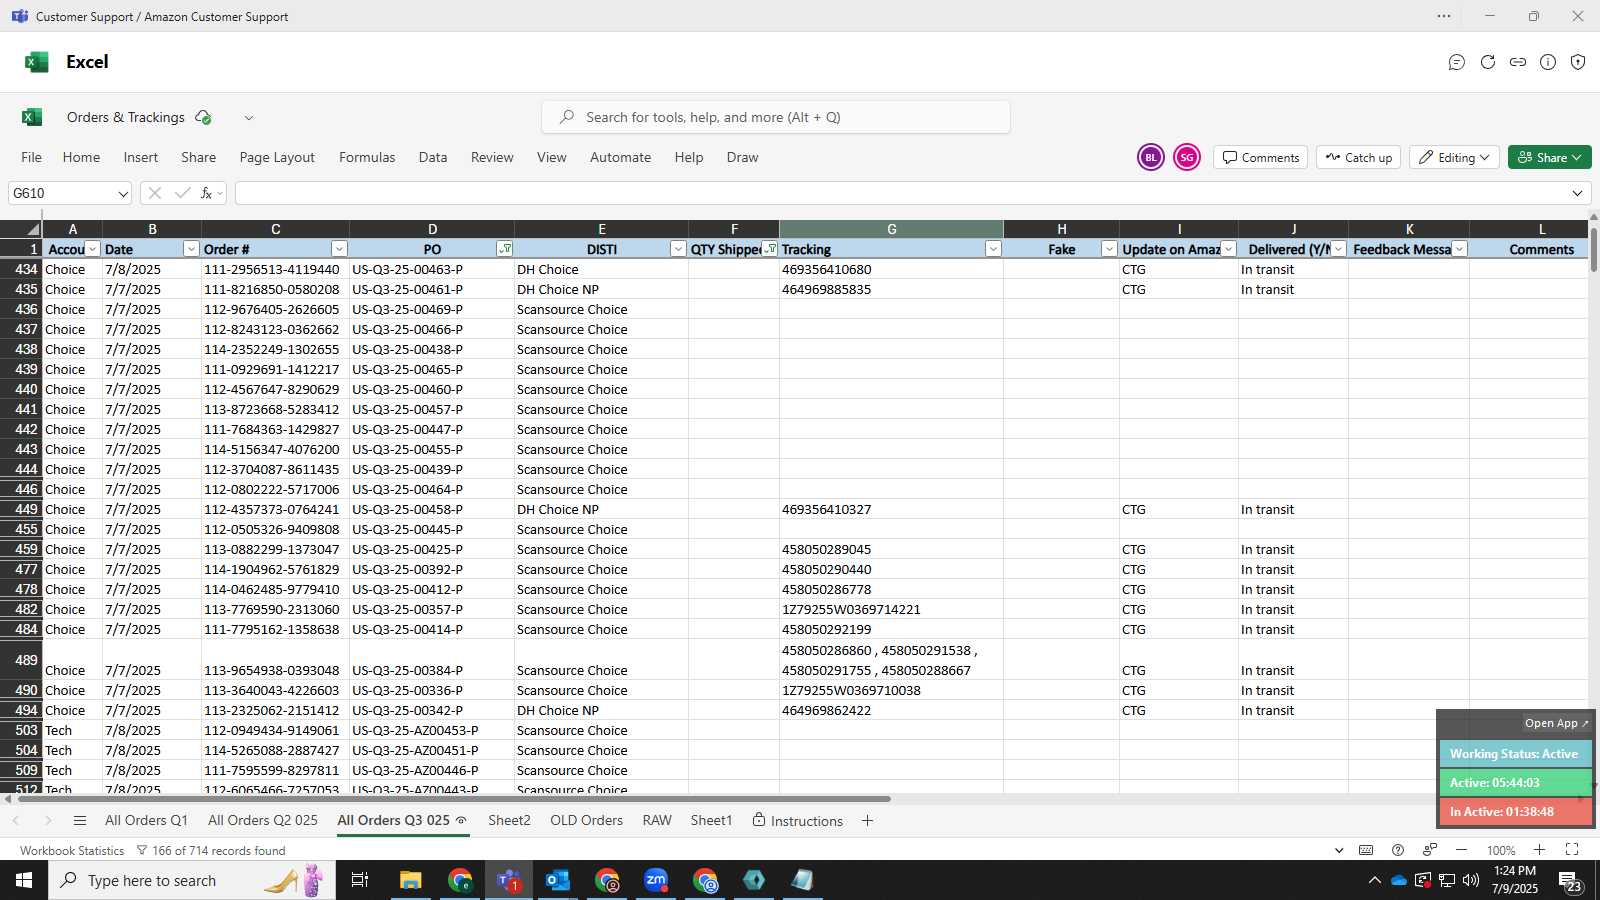Open the DISTI column filter dropdown
The image size is (1600, 900).
click(x=678, y=249)
